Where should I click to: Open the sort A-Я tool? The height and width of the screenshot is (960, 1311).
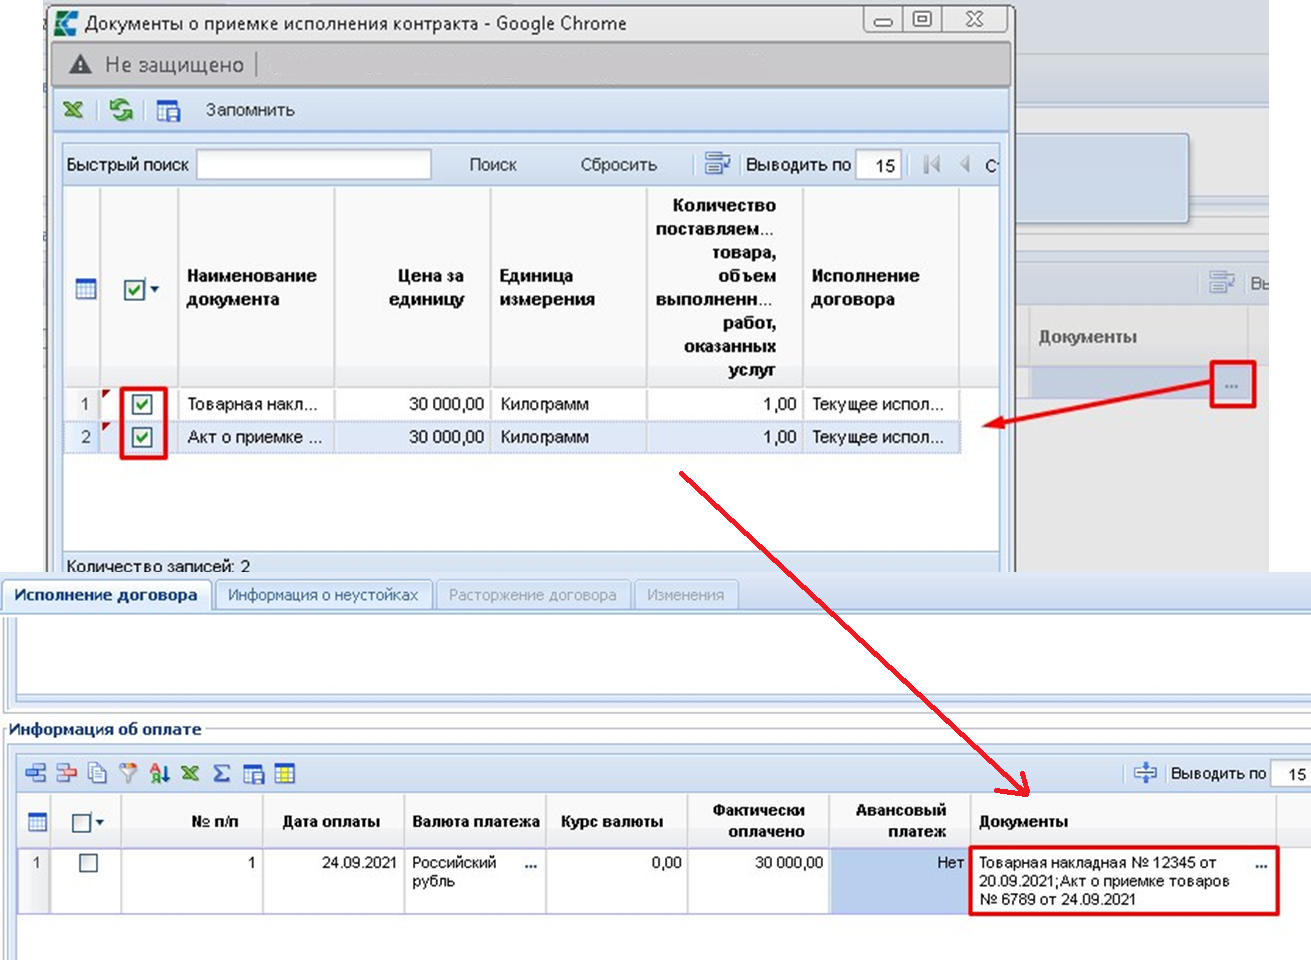pos(159,773)
